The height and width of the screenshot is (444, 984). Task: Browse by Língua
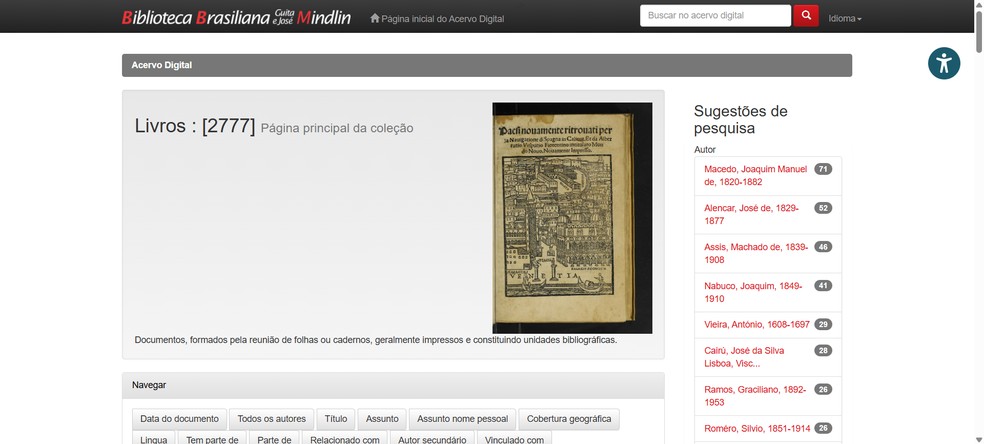pyautogui.click(x=154, y=439)
